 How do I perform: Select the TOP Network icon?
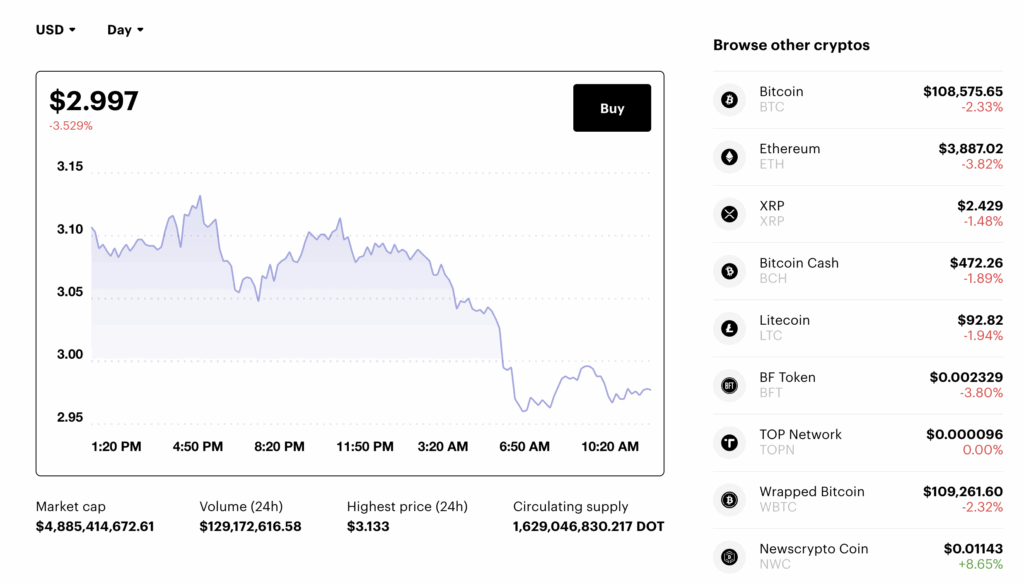coord(729,442)
